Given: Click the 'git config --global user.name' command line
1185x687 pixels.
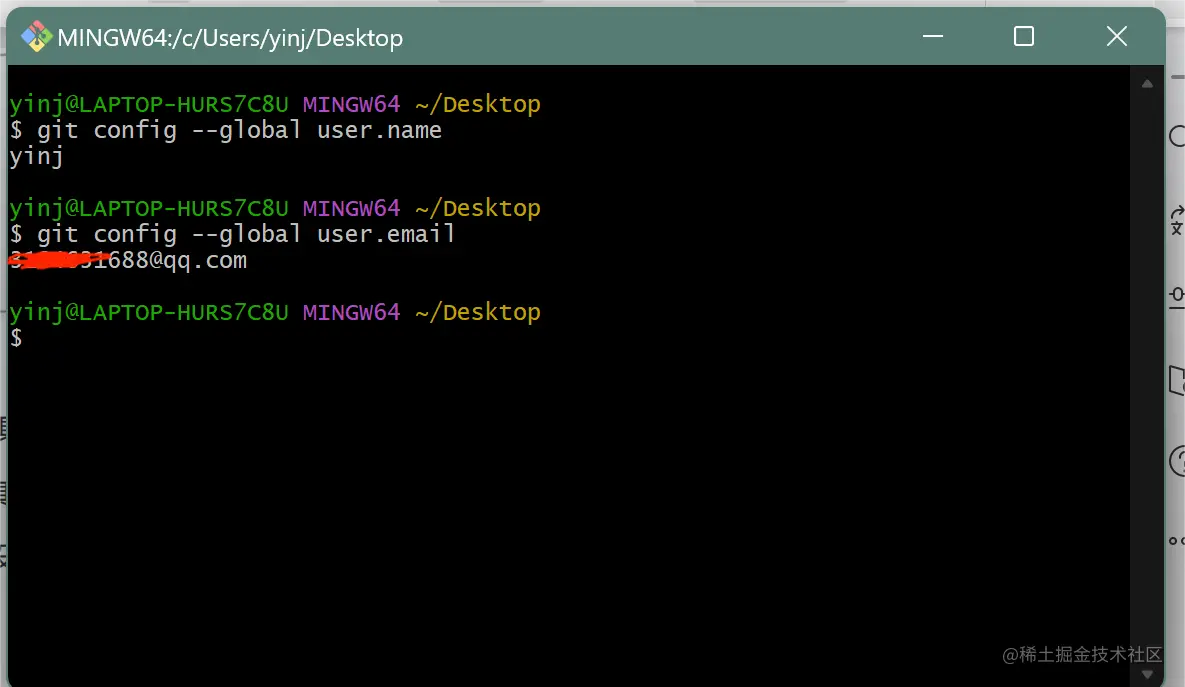Looking at the screenshot, I should [x=226, y=130].
